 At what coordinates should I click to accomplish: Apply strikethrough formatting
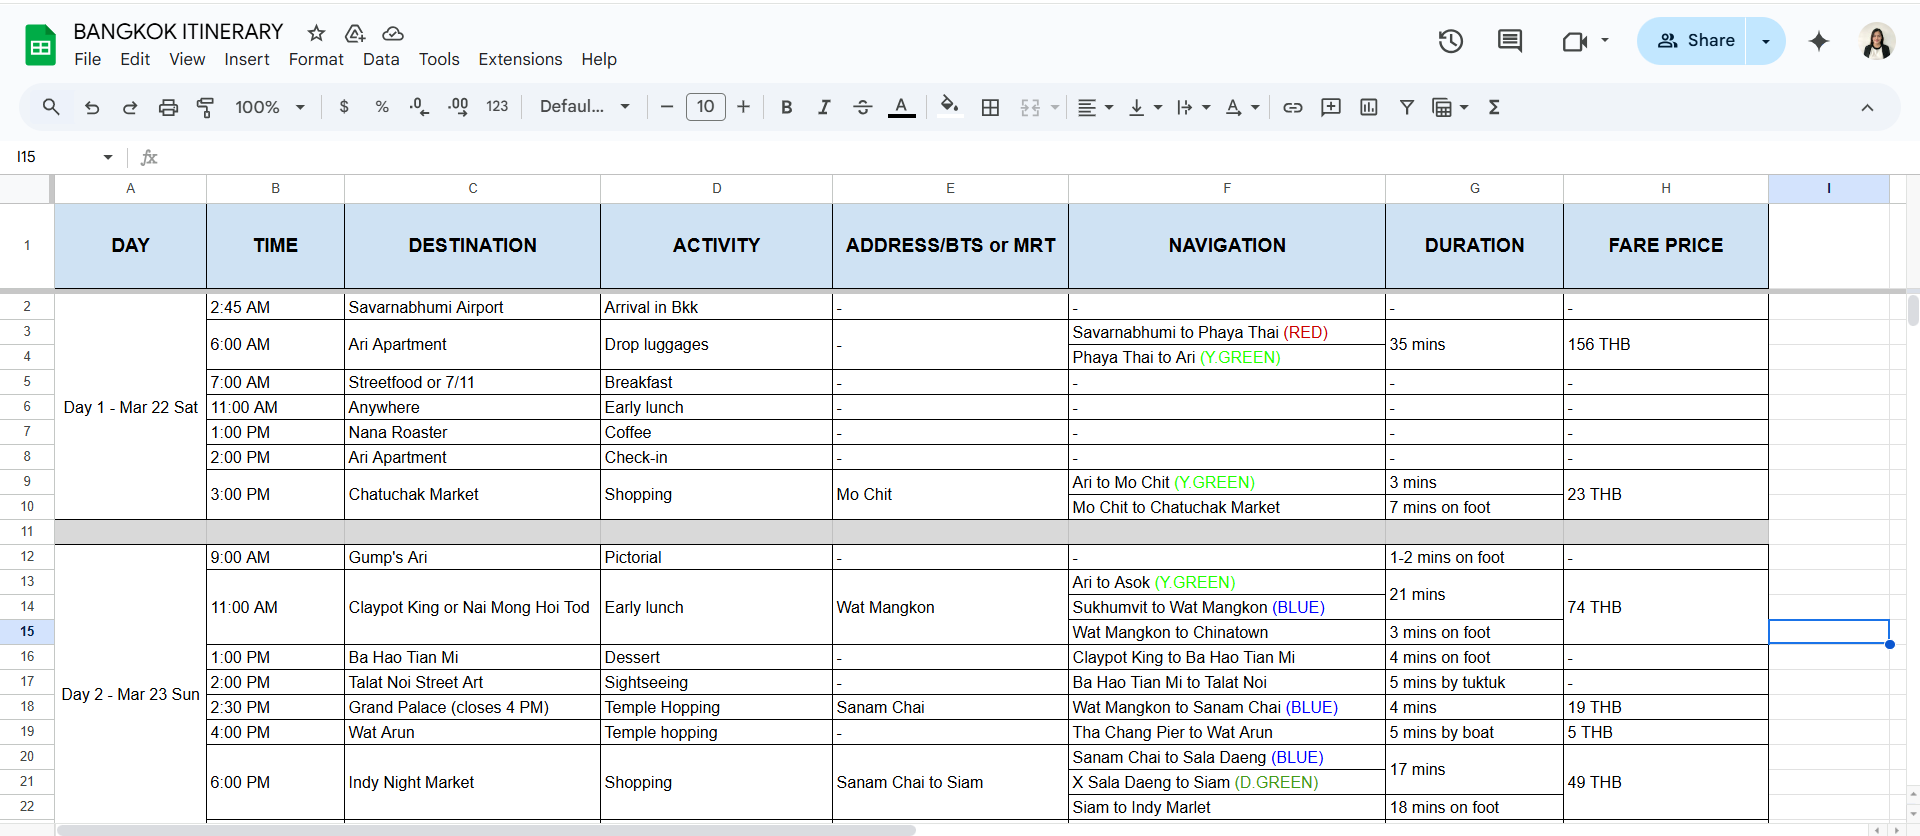pos(863,107)
